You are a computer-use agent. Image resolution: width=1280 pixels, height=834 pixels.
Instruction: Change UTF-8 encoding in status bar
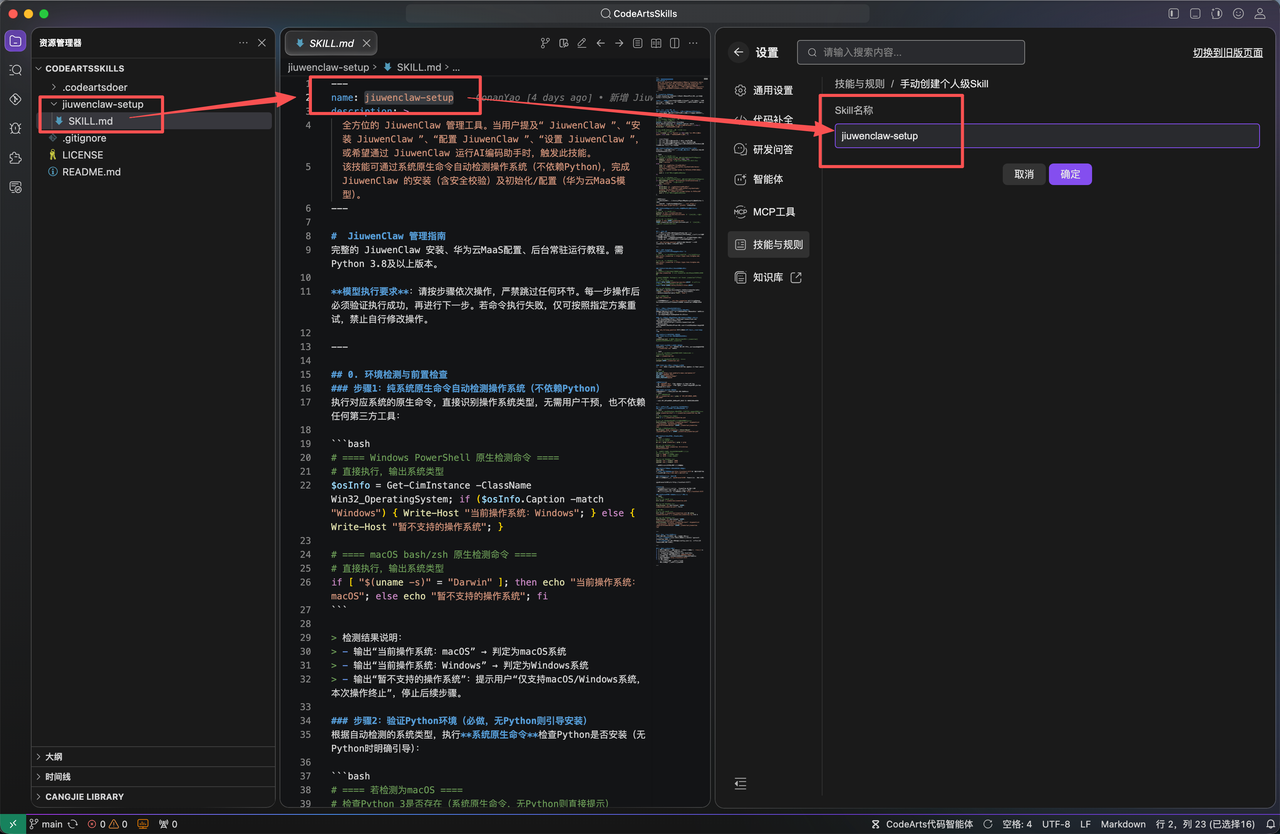coord(1056,824)
